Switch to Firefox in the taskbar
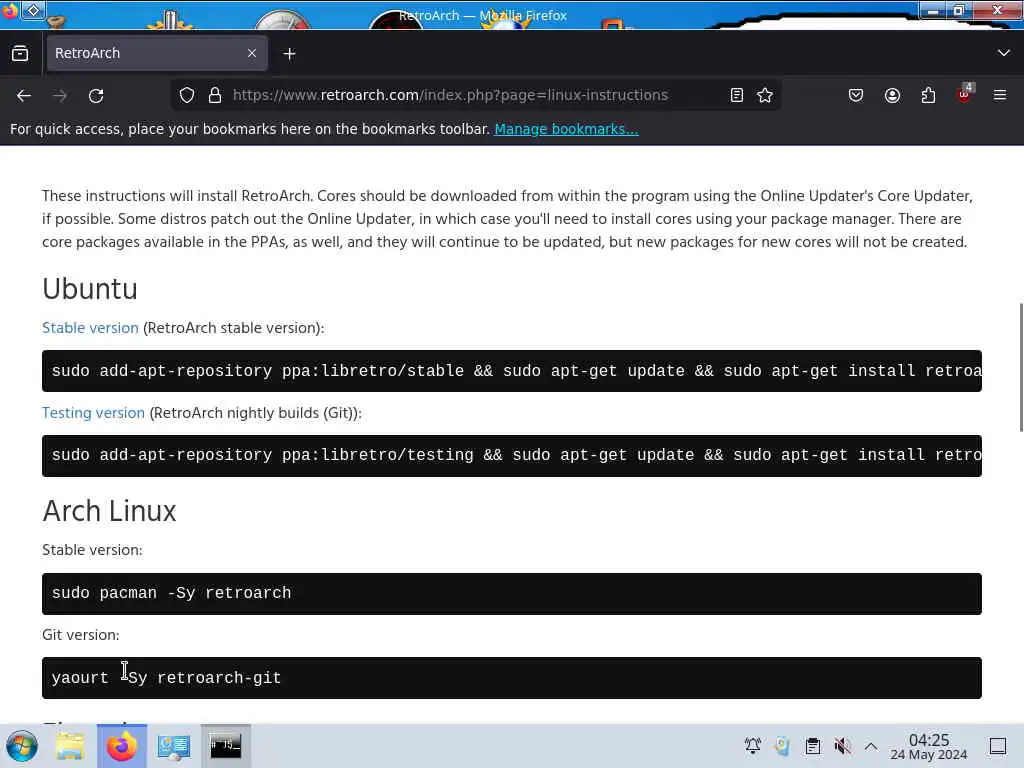1024x768 pixels. point(122,746)
